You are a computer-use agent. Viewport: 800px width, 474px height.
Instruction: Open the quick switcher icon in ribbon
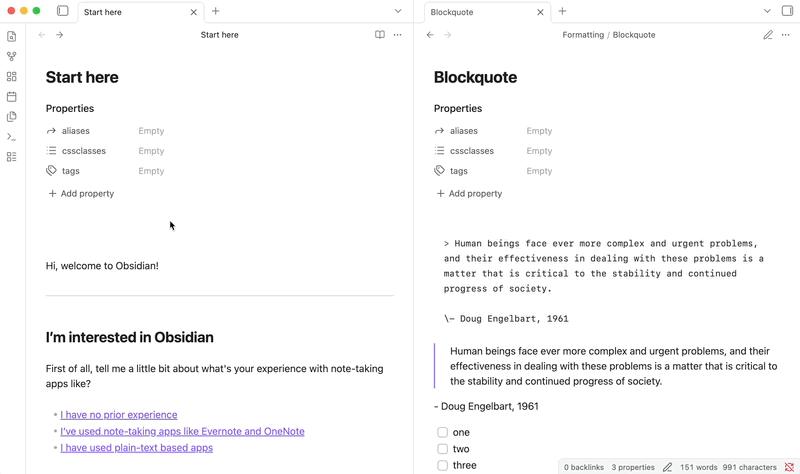click(x=11, y=37)
